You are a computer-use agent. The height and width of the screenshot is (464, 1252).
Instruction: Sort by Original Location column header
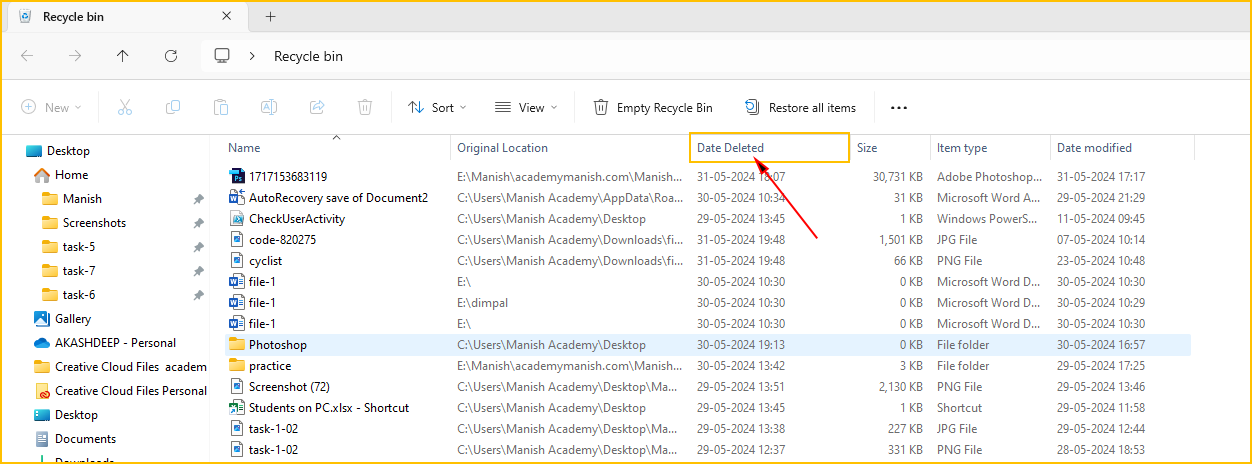pos(502,148)
